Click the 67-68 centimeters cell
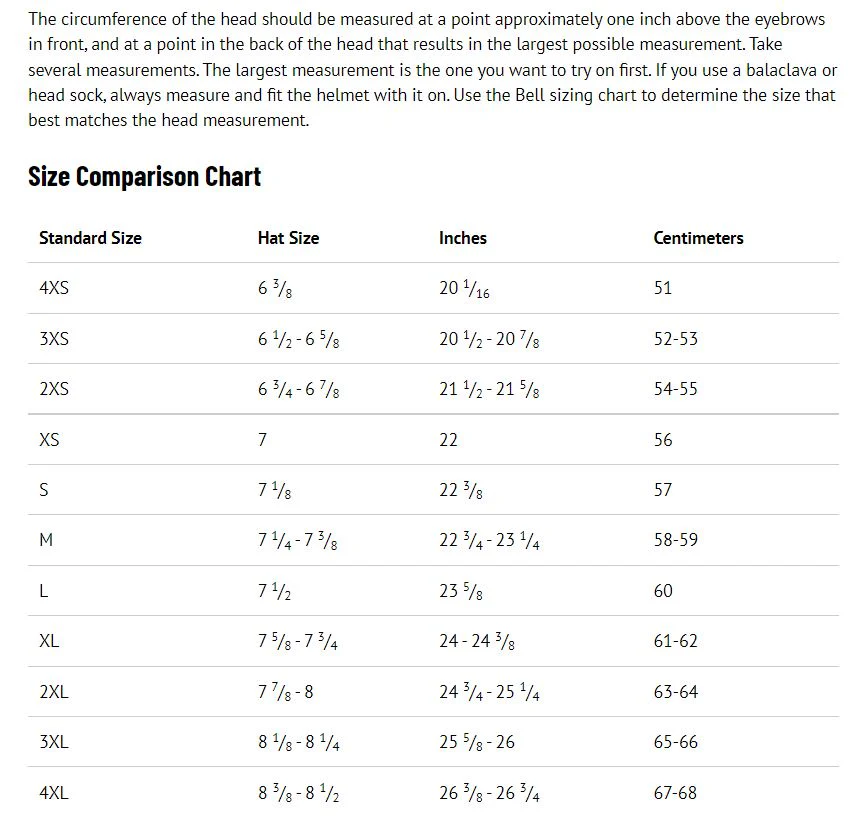 pos(675,793)
